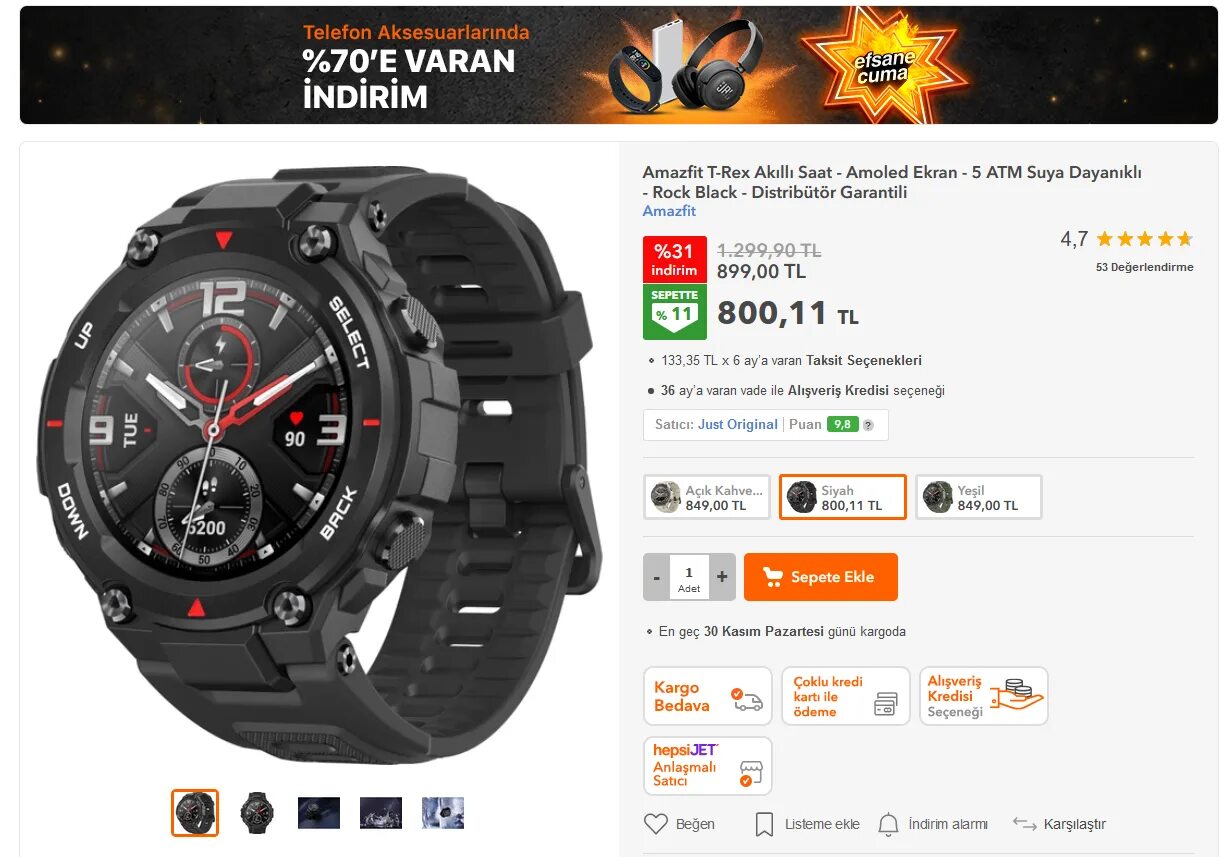Click the seller score help question icon

click(868, 425)
